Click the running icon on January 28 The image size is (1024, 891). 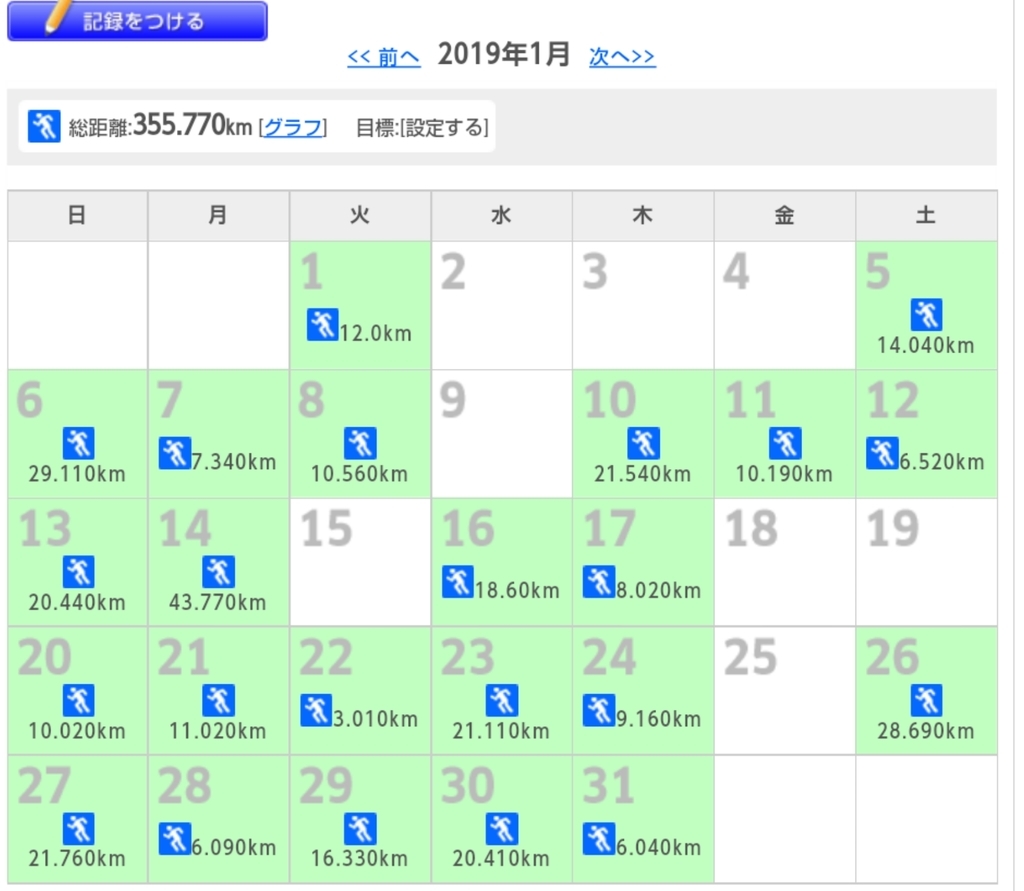tap(175, 839)
